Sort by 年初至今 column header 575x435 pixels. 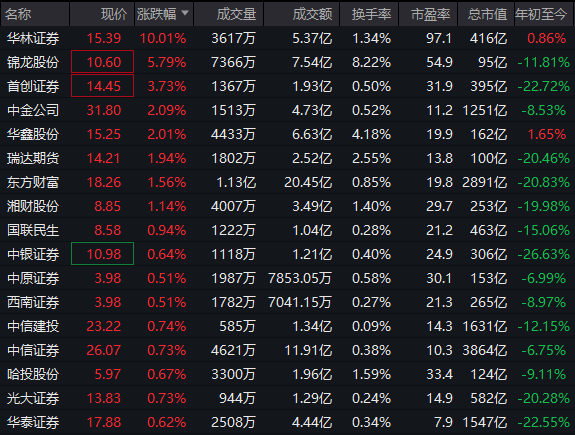tap(545, 14)
